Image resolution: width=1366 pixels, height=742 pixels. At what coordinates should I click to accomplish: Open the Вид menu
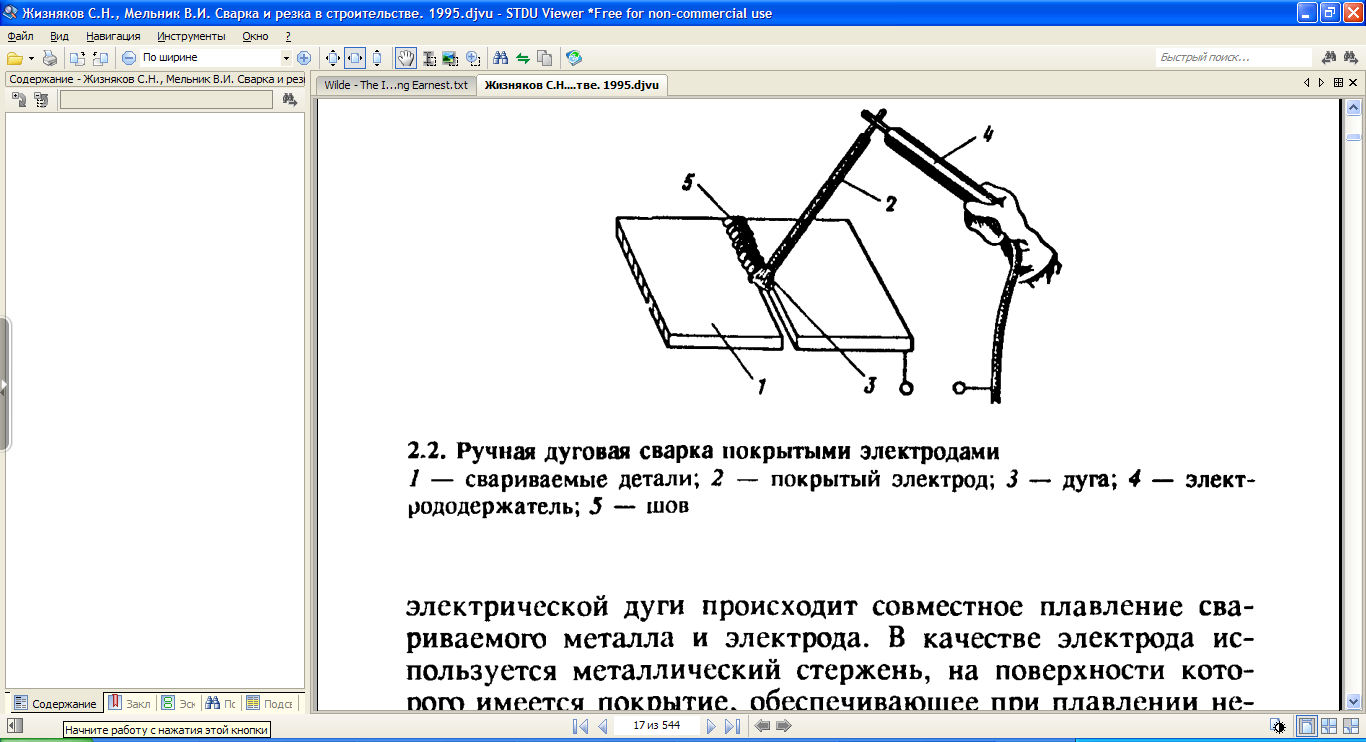(59, 36)
